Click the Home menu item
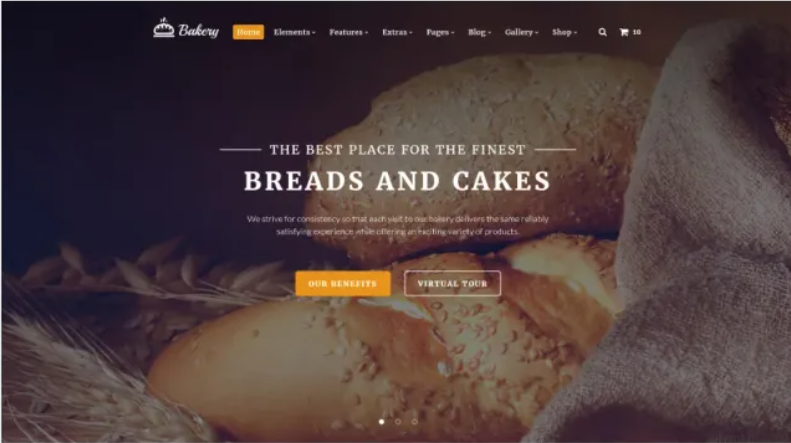 (248, 32)
